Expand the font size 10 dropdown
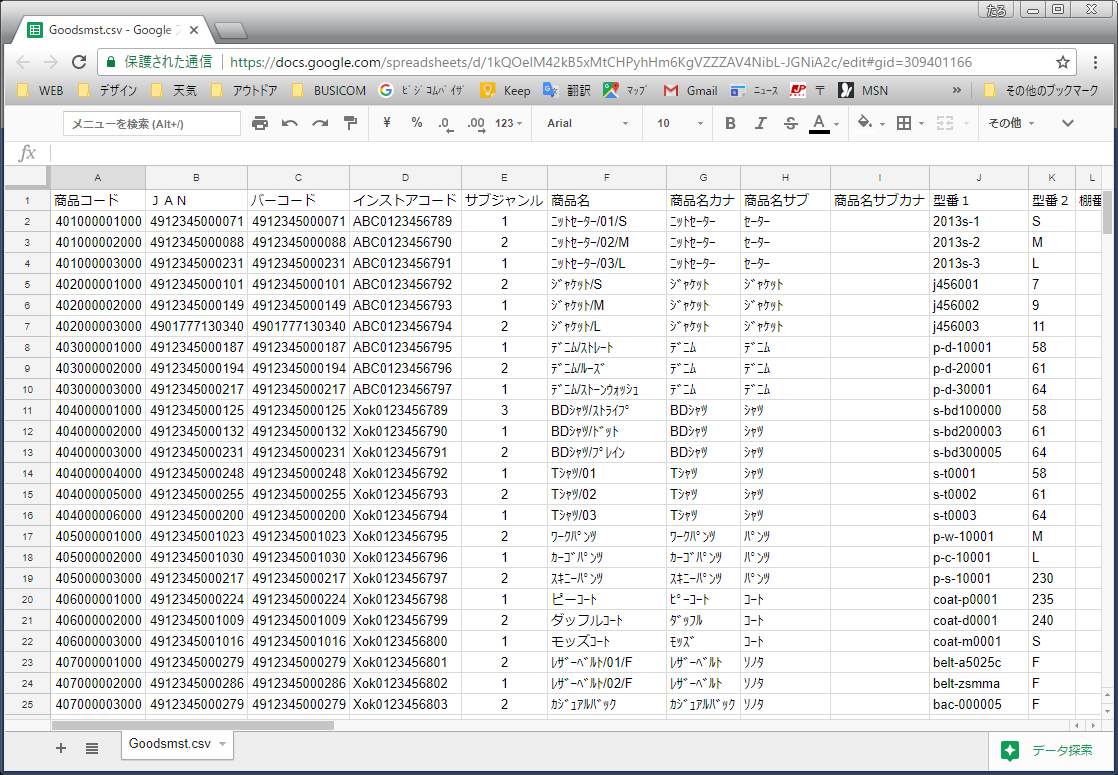 679,123
